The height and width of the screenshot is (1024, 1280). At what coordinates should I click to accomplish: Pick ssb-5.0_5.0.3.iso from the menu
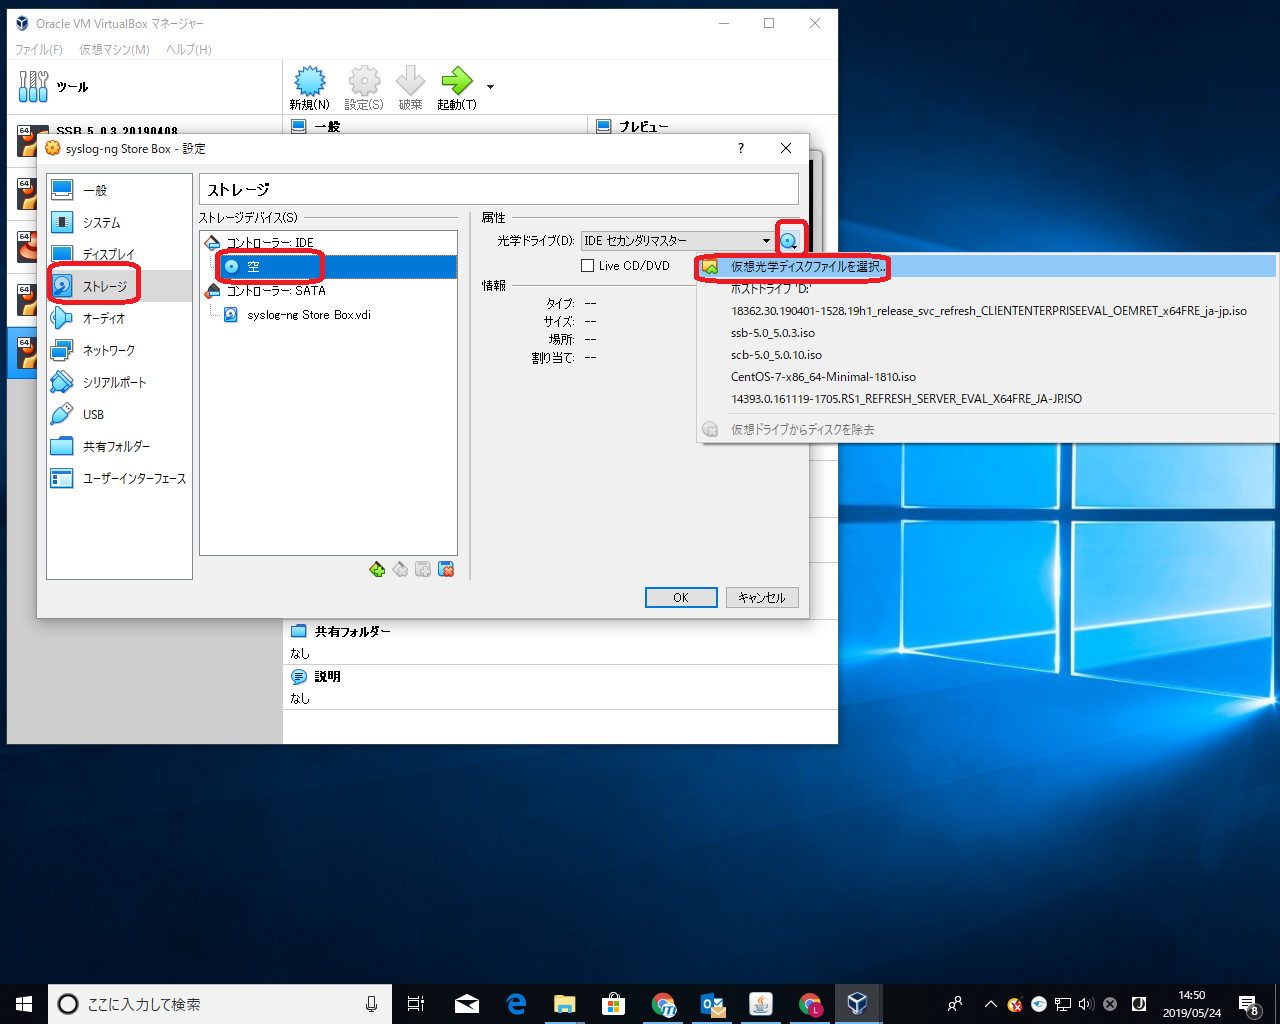(x=773, y=333)
